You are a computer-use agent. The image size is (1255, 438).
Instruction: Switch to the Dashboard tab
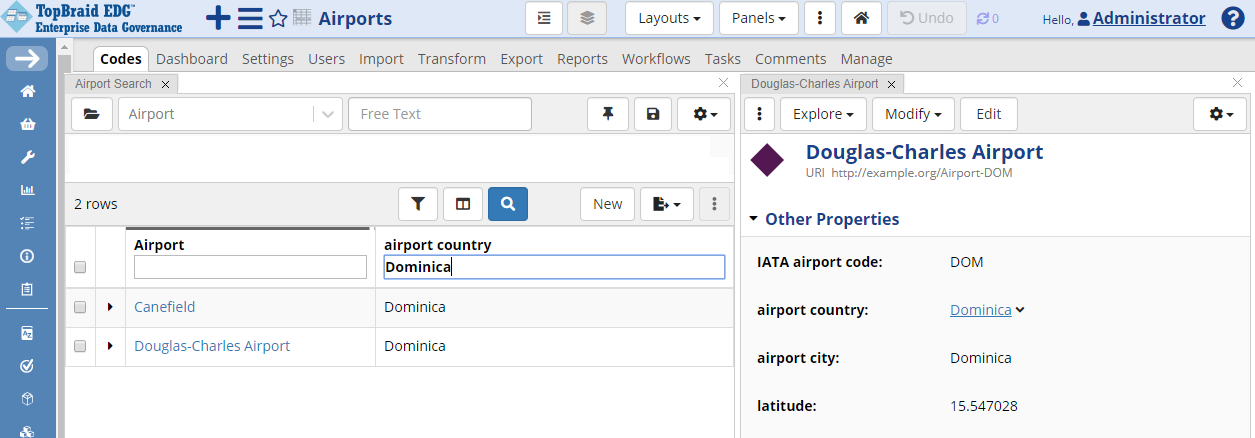[x=192, y=59]
